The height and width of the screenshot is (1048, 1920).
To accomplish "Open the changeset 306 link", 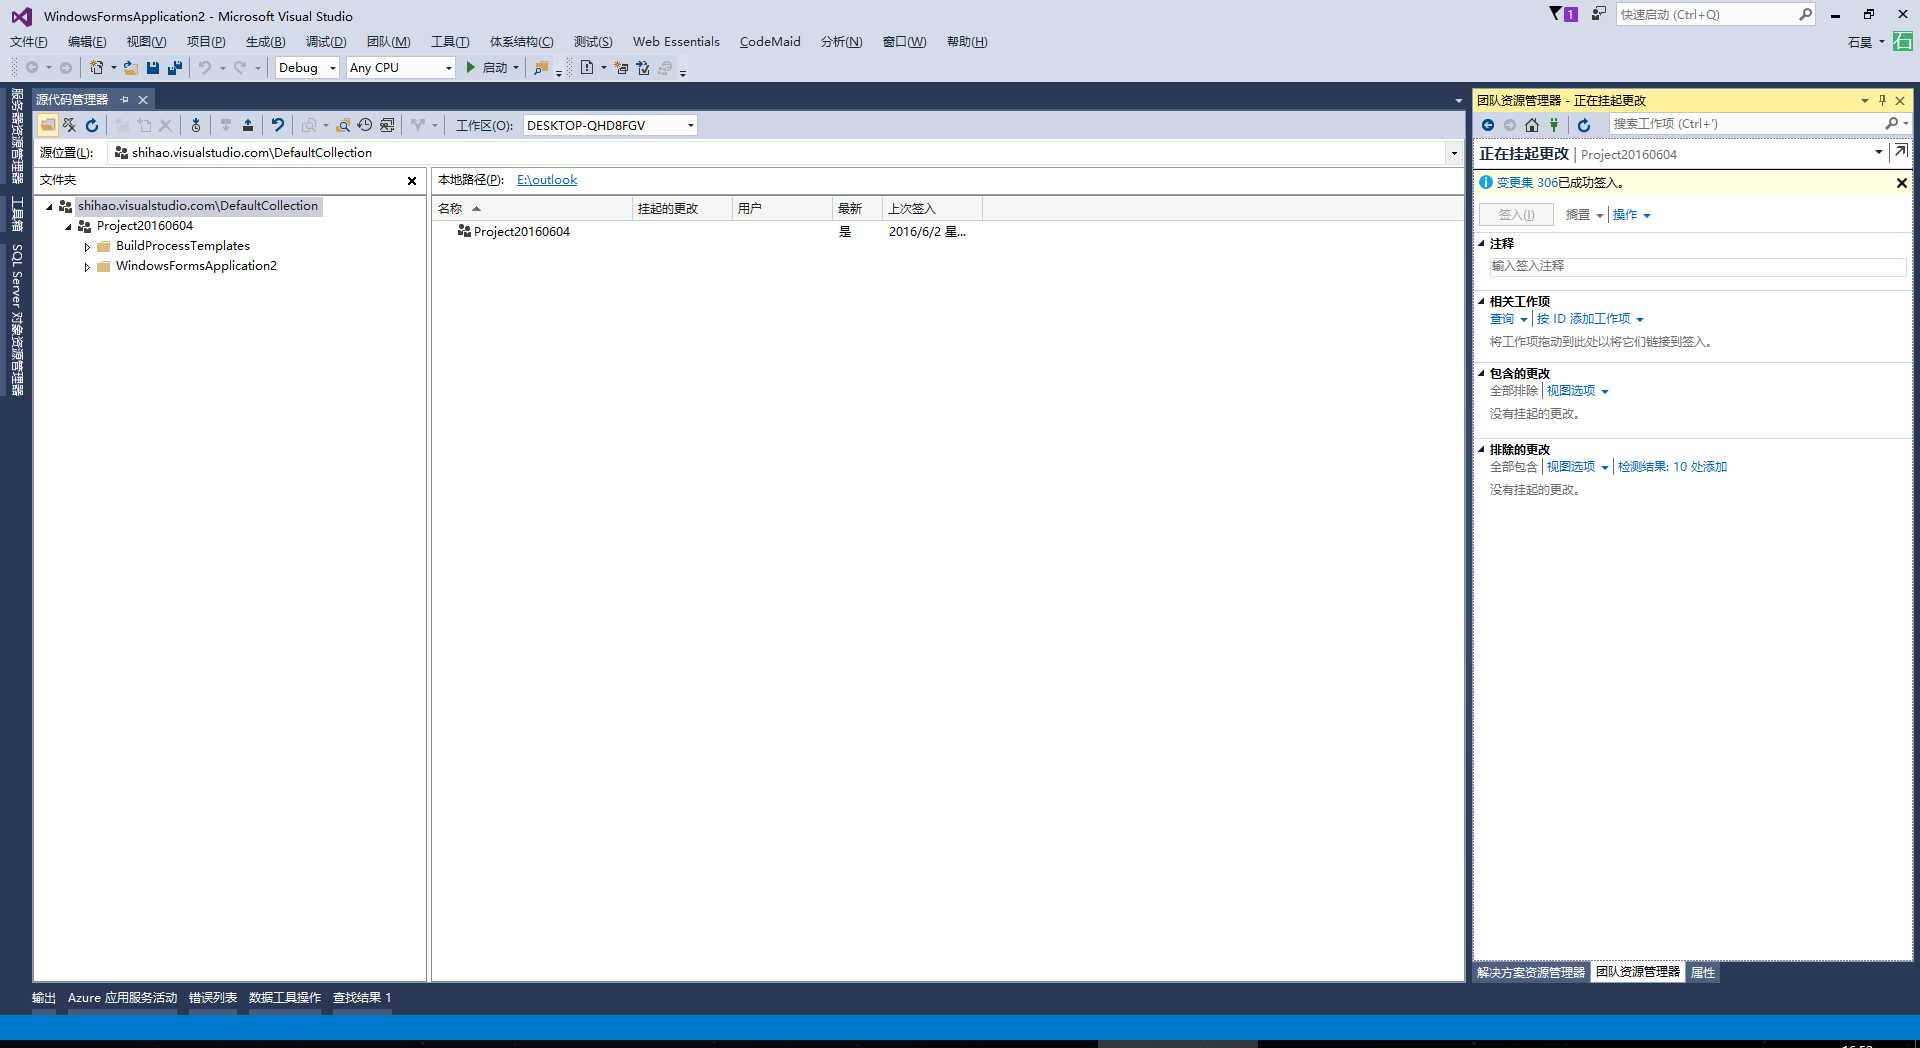I will [1527, 183].
